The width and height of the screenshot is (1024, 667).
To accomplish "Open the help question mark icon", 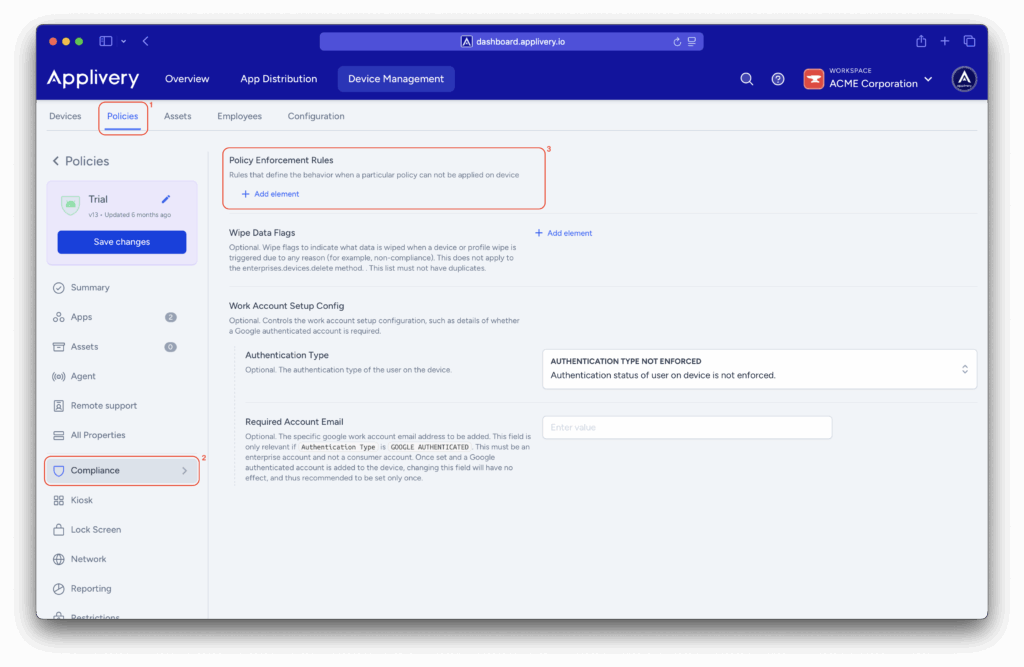I will pyautogui.click(x=778, y=79).
